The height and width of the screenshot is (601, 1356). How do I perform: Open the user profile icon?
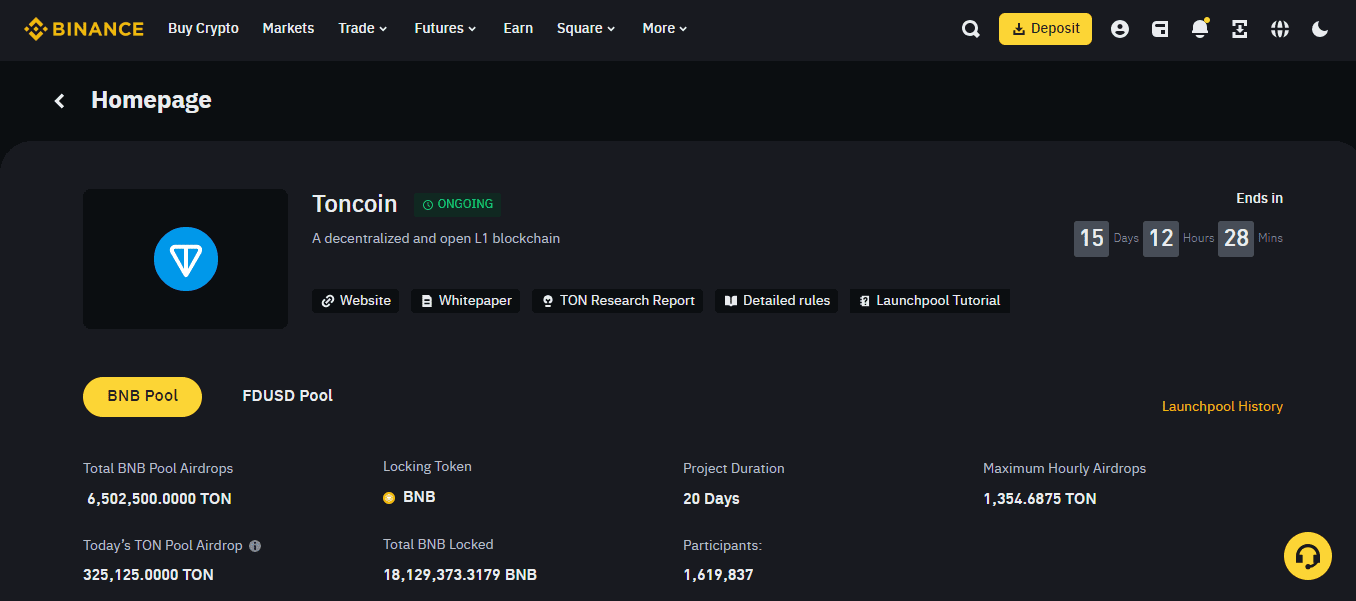(1120, 29)
